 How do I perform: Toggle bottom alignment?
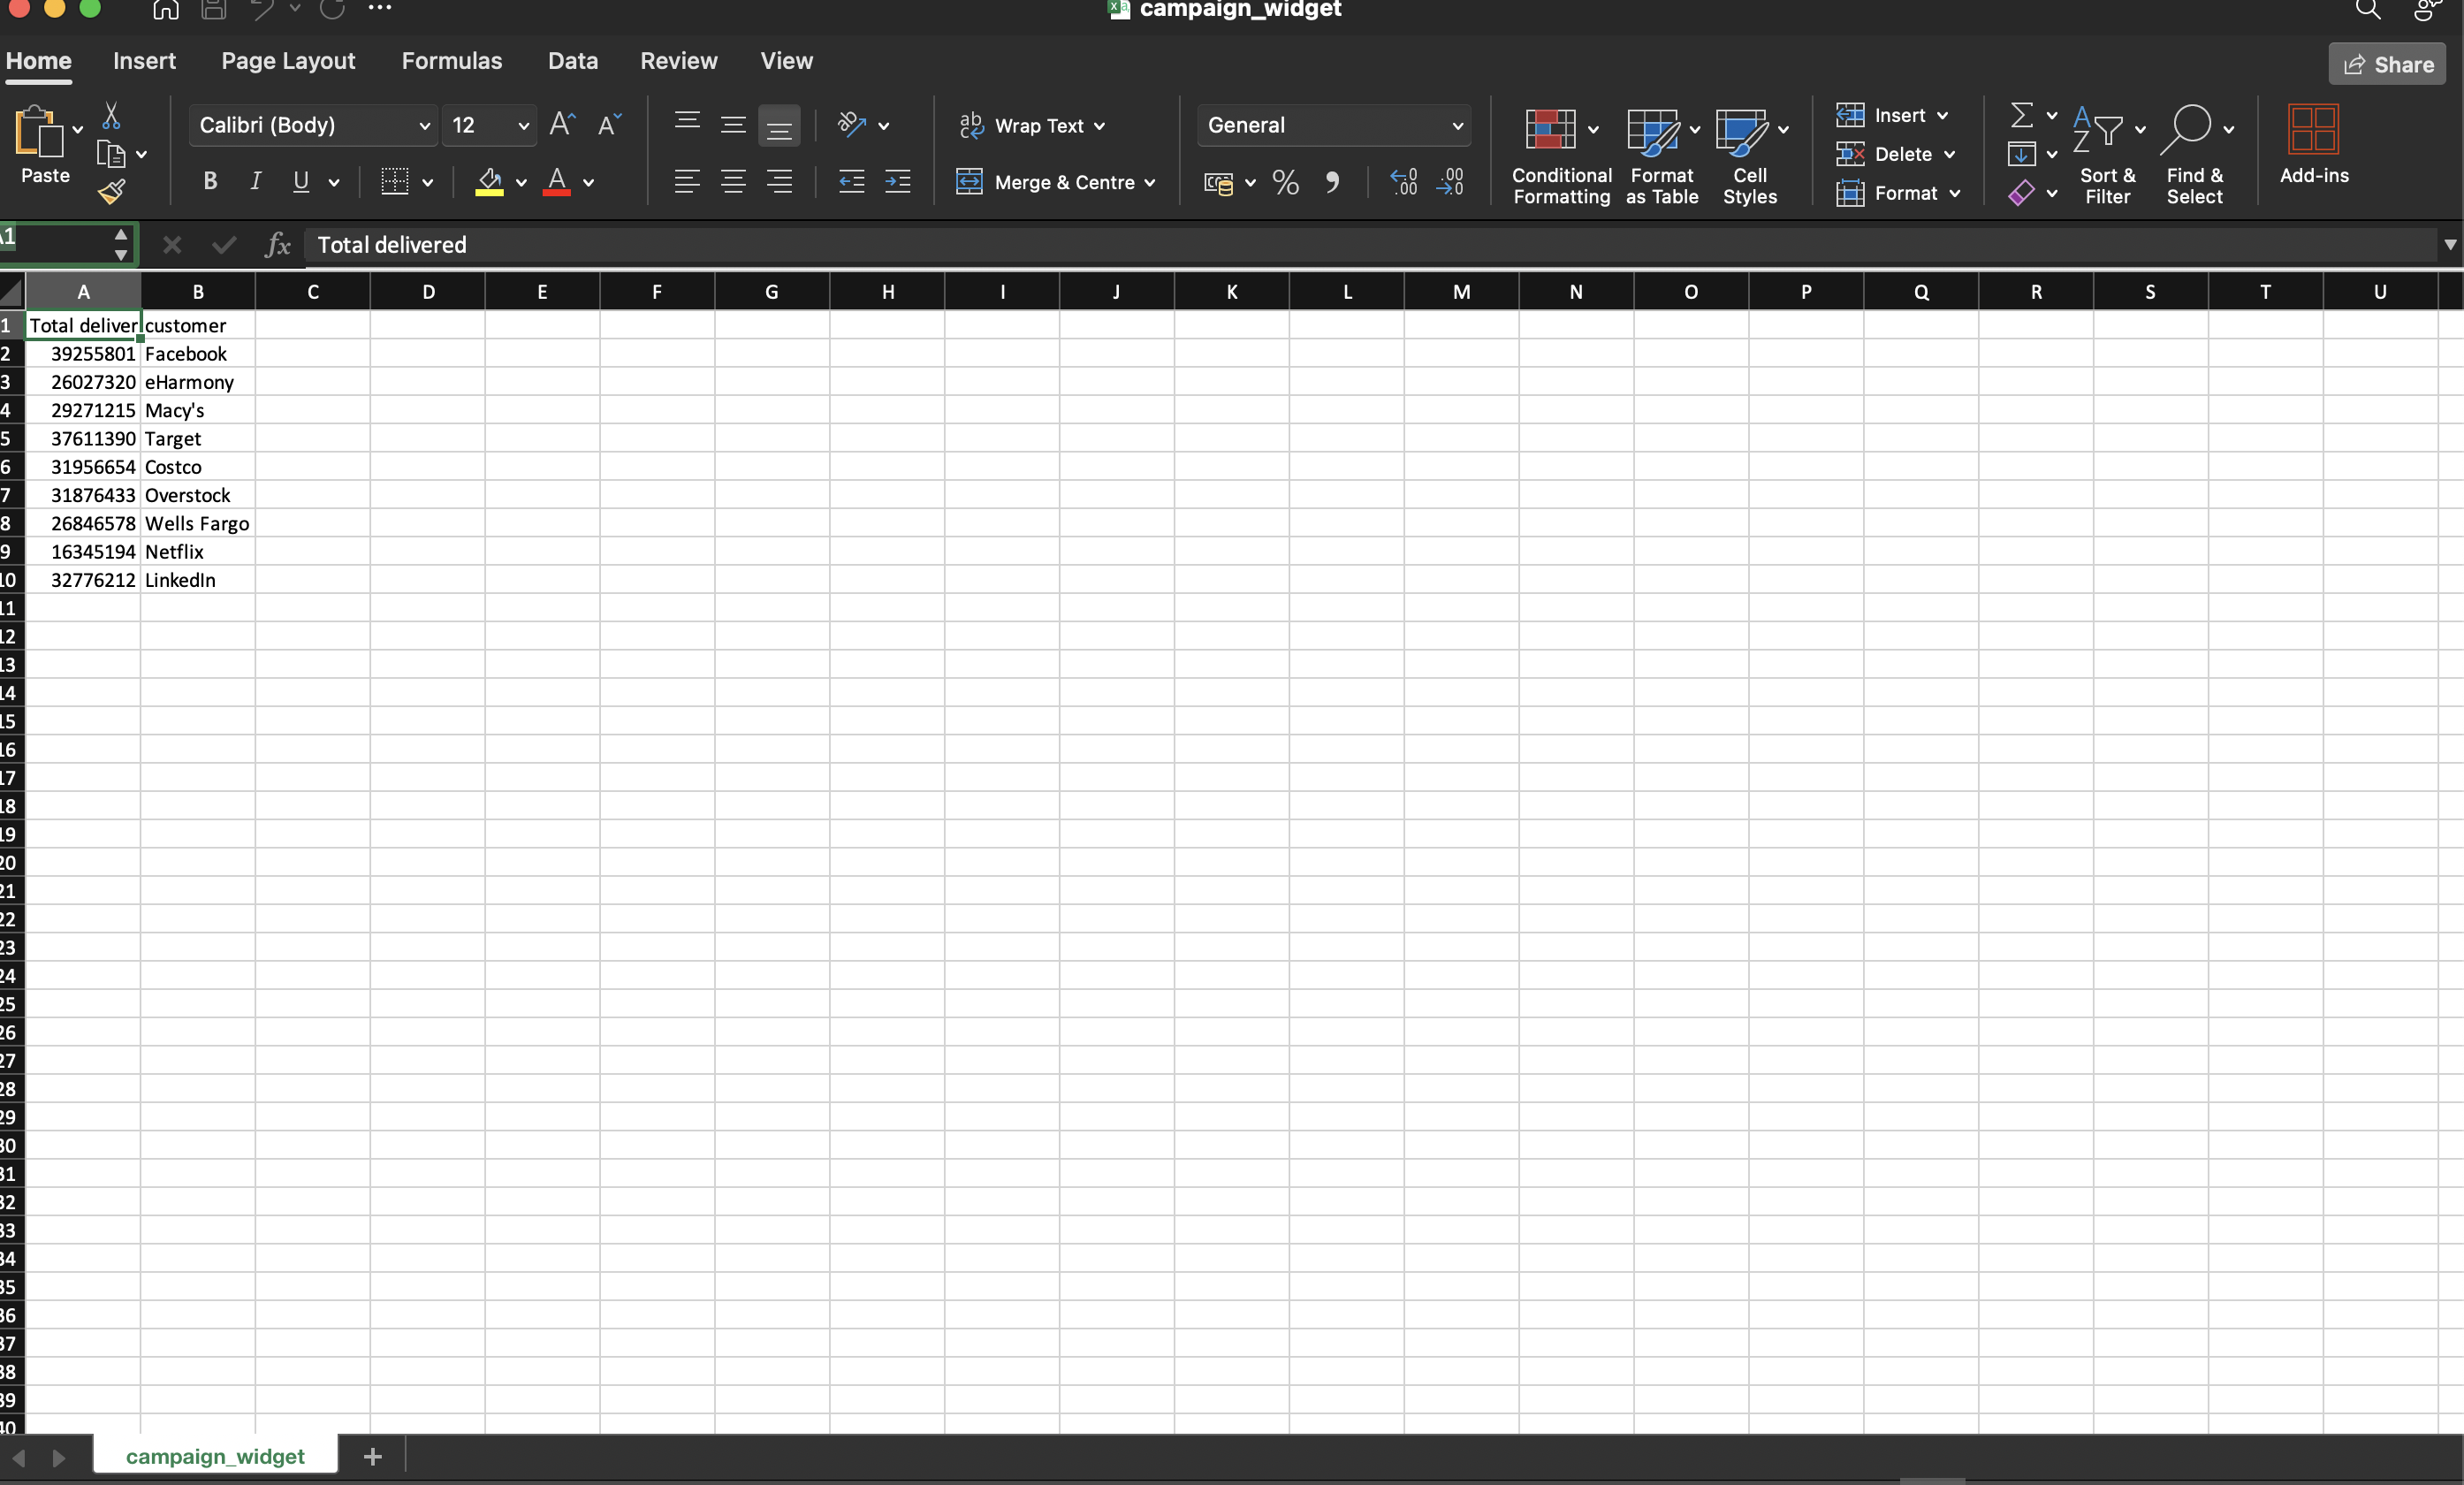[x=779, y=126]
